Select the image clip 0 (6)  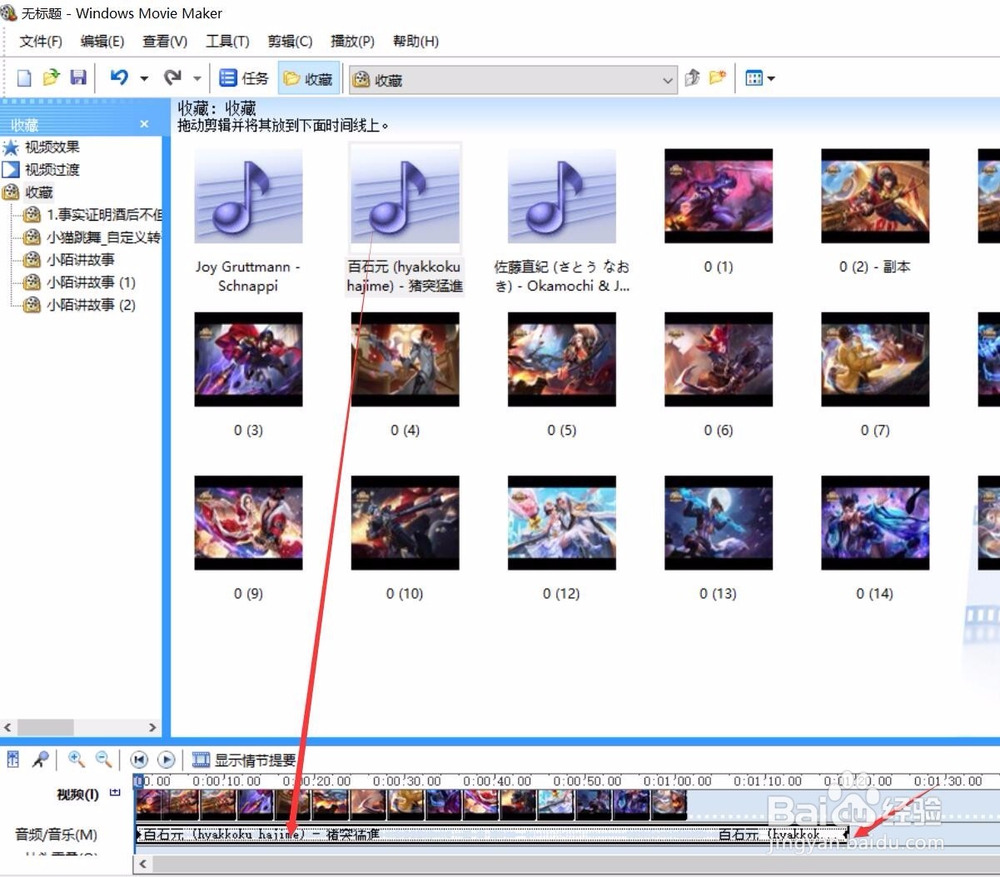(719, 360)
